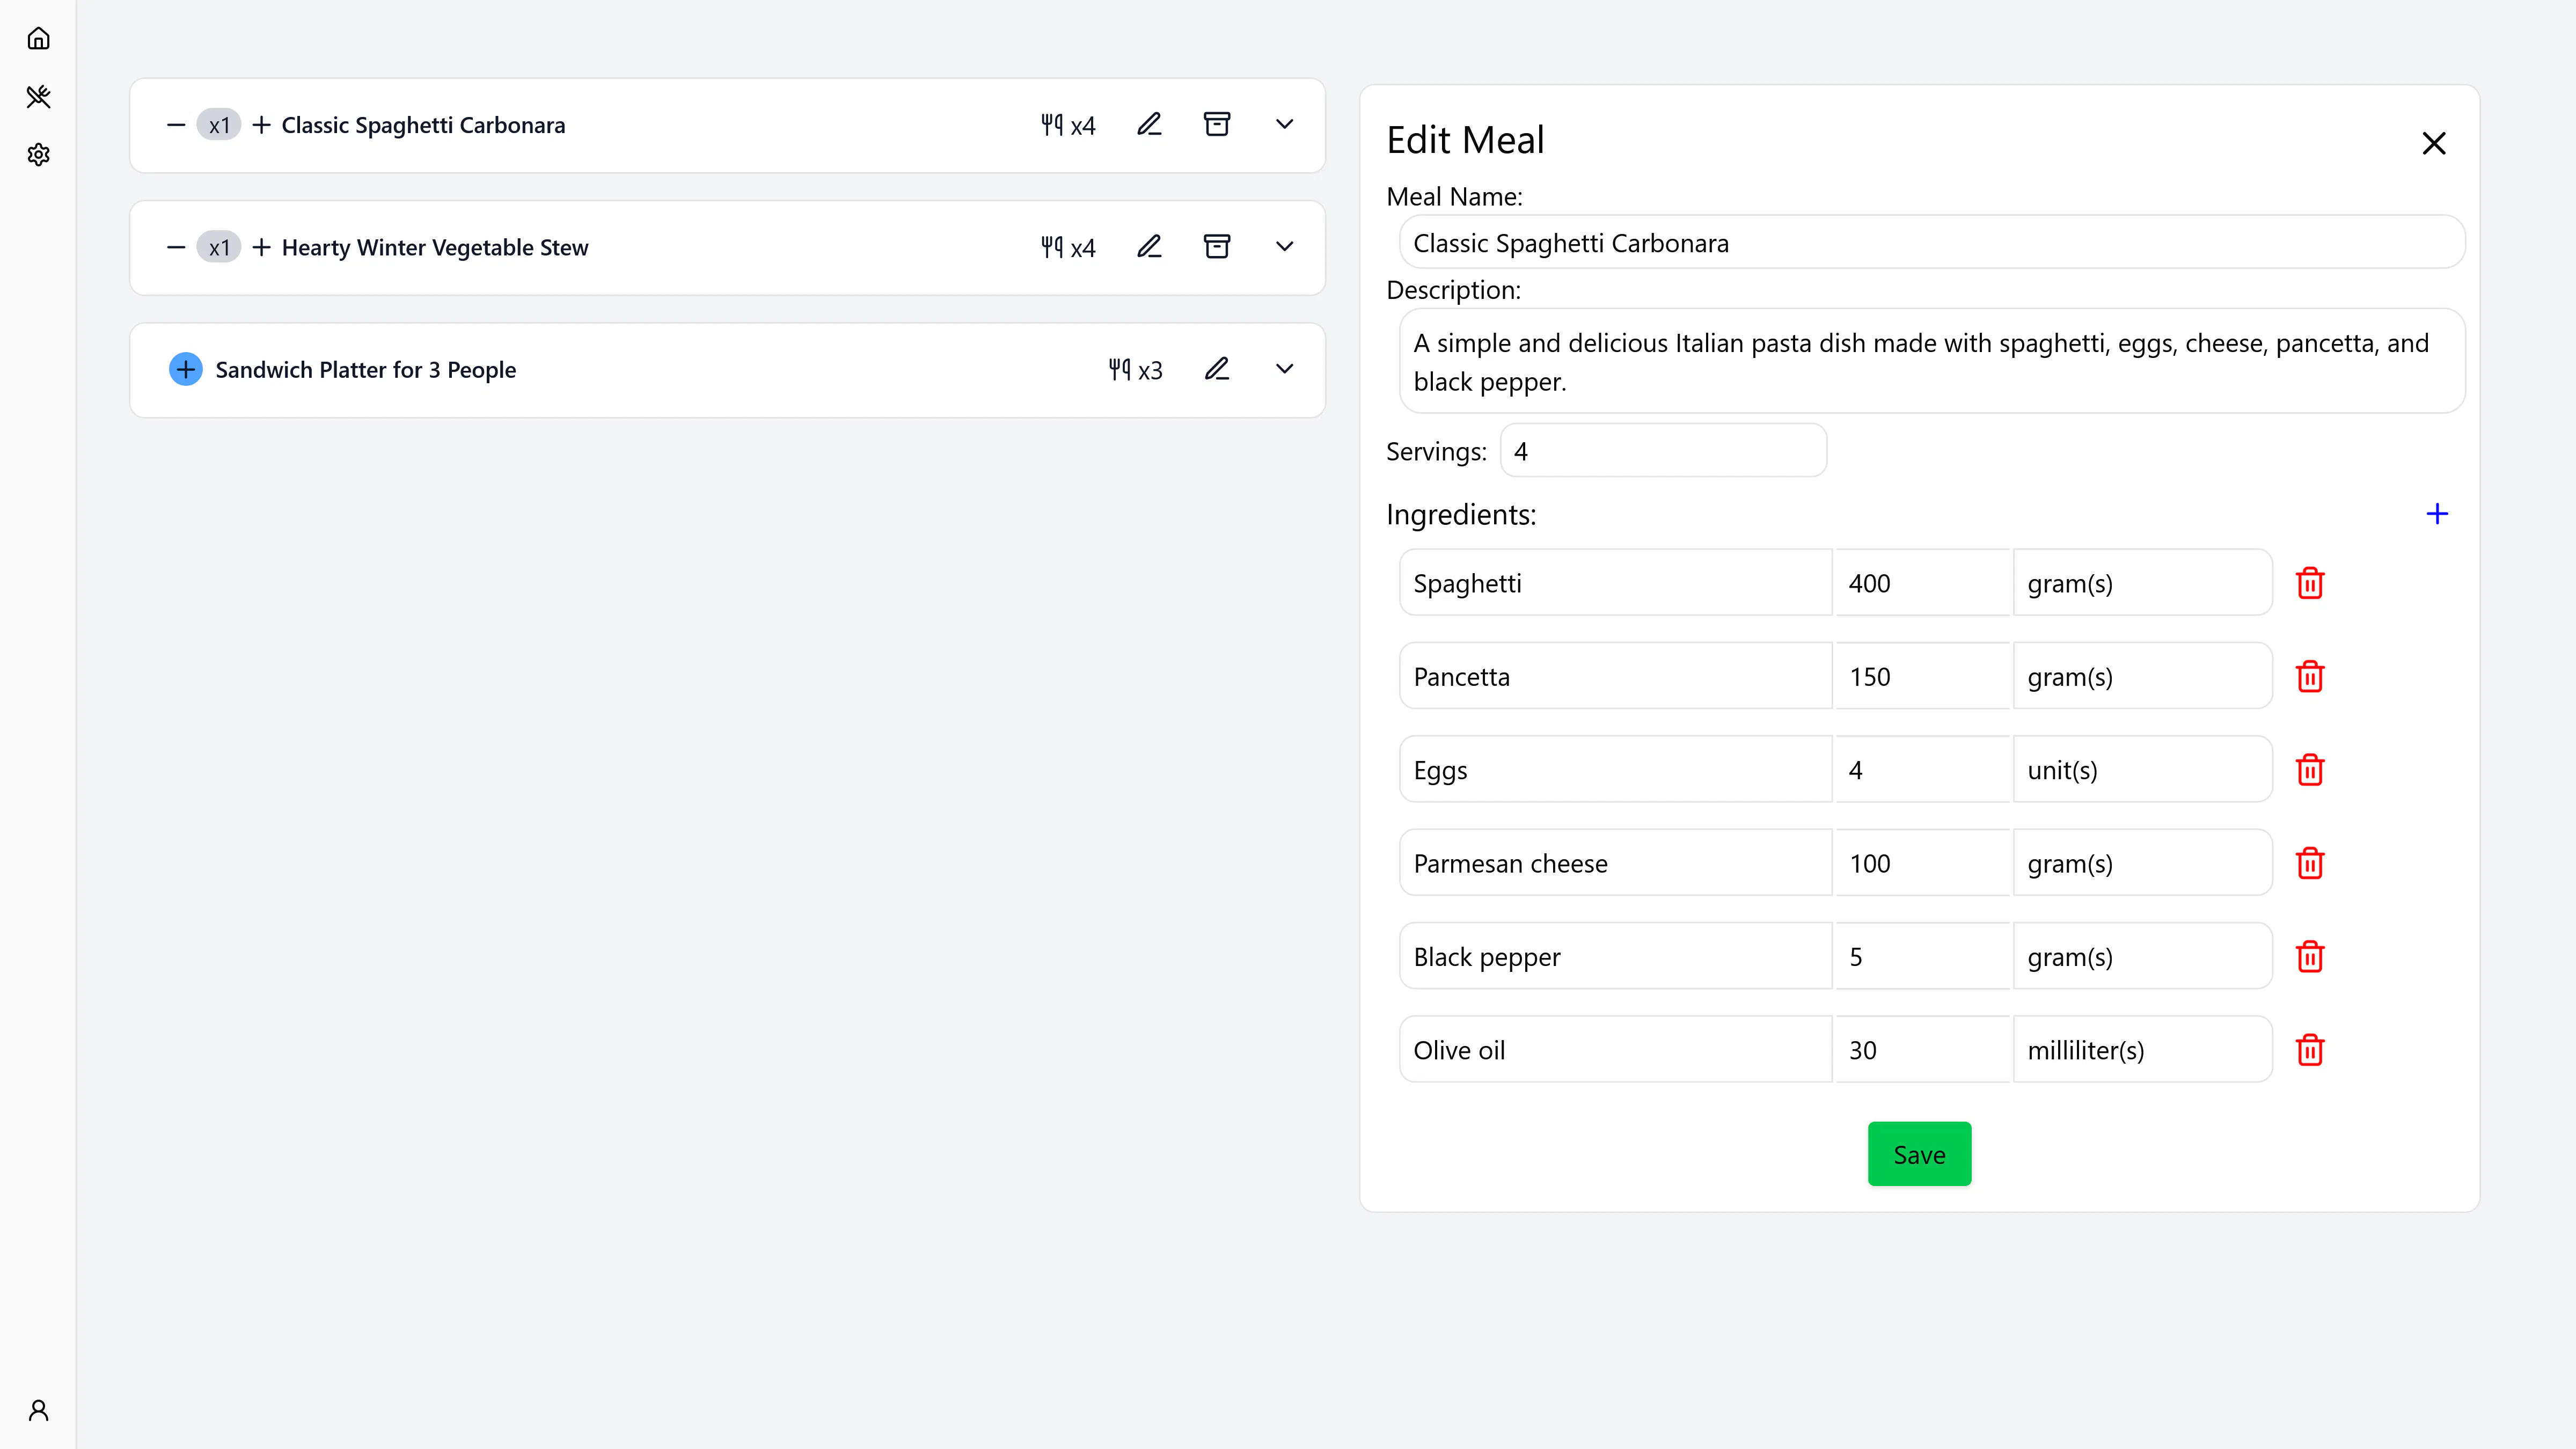The height and width of the screenshot is (1449, 2576).
Task: Archive Classic Spaghetti Carbonara meal
Action: click(1216, 124)
